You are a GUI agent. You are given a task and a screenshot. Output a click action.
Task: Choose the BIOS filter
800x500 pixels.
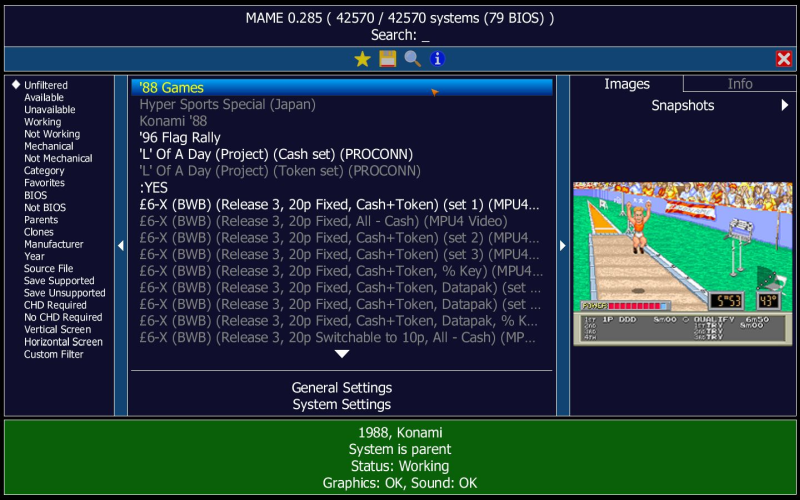[35, 195]
